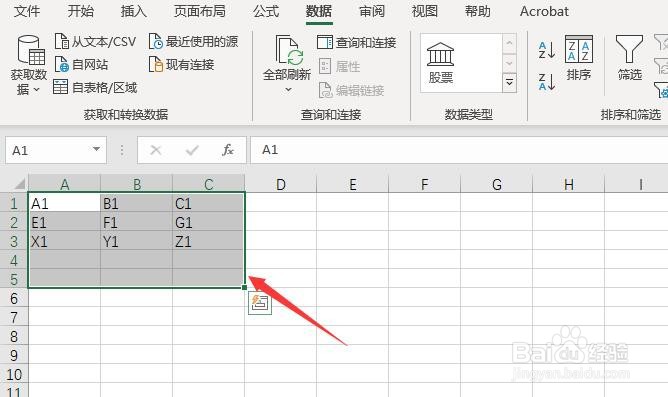This screenshot has height=397, width=668.
Task: Select column D header
Action: [280, 184]
